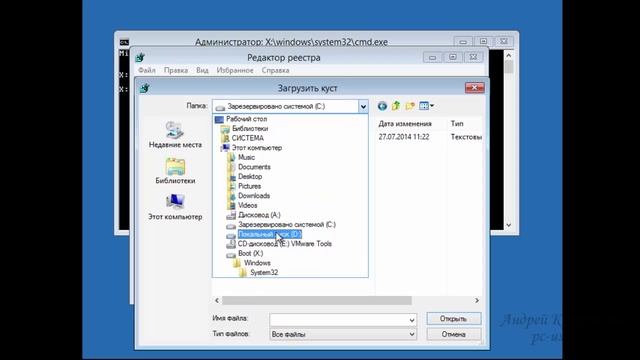Open the Тип файлов combo box
Screen dimensions: 640x360
(343, 334)
